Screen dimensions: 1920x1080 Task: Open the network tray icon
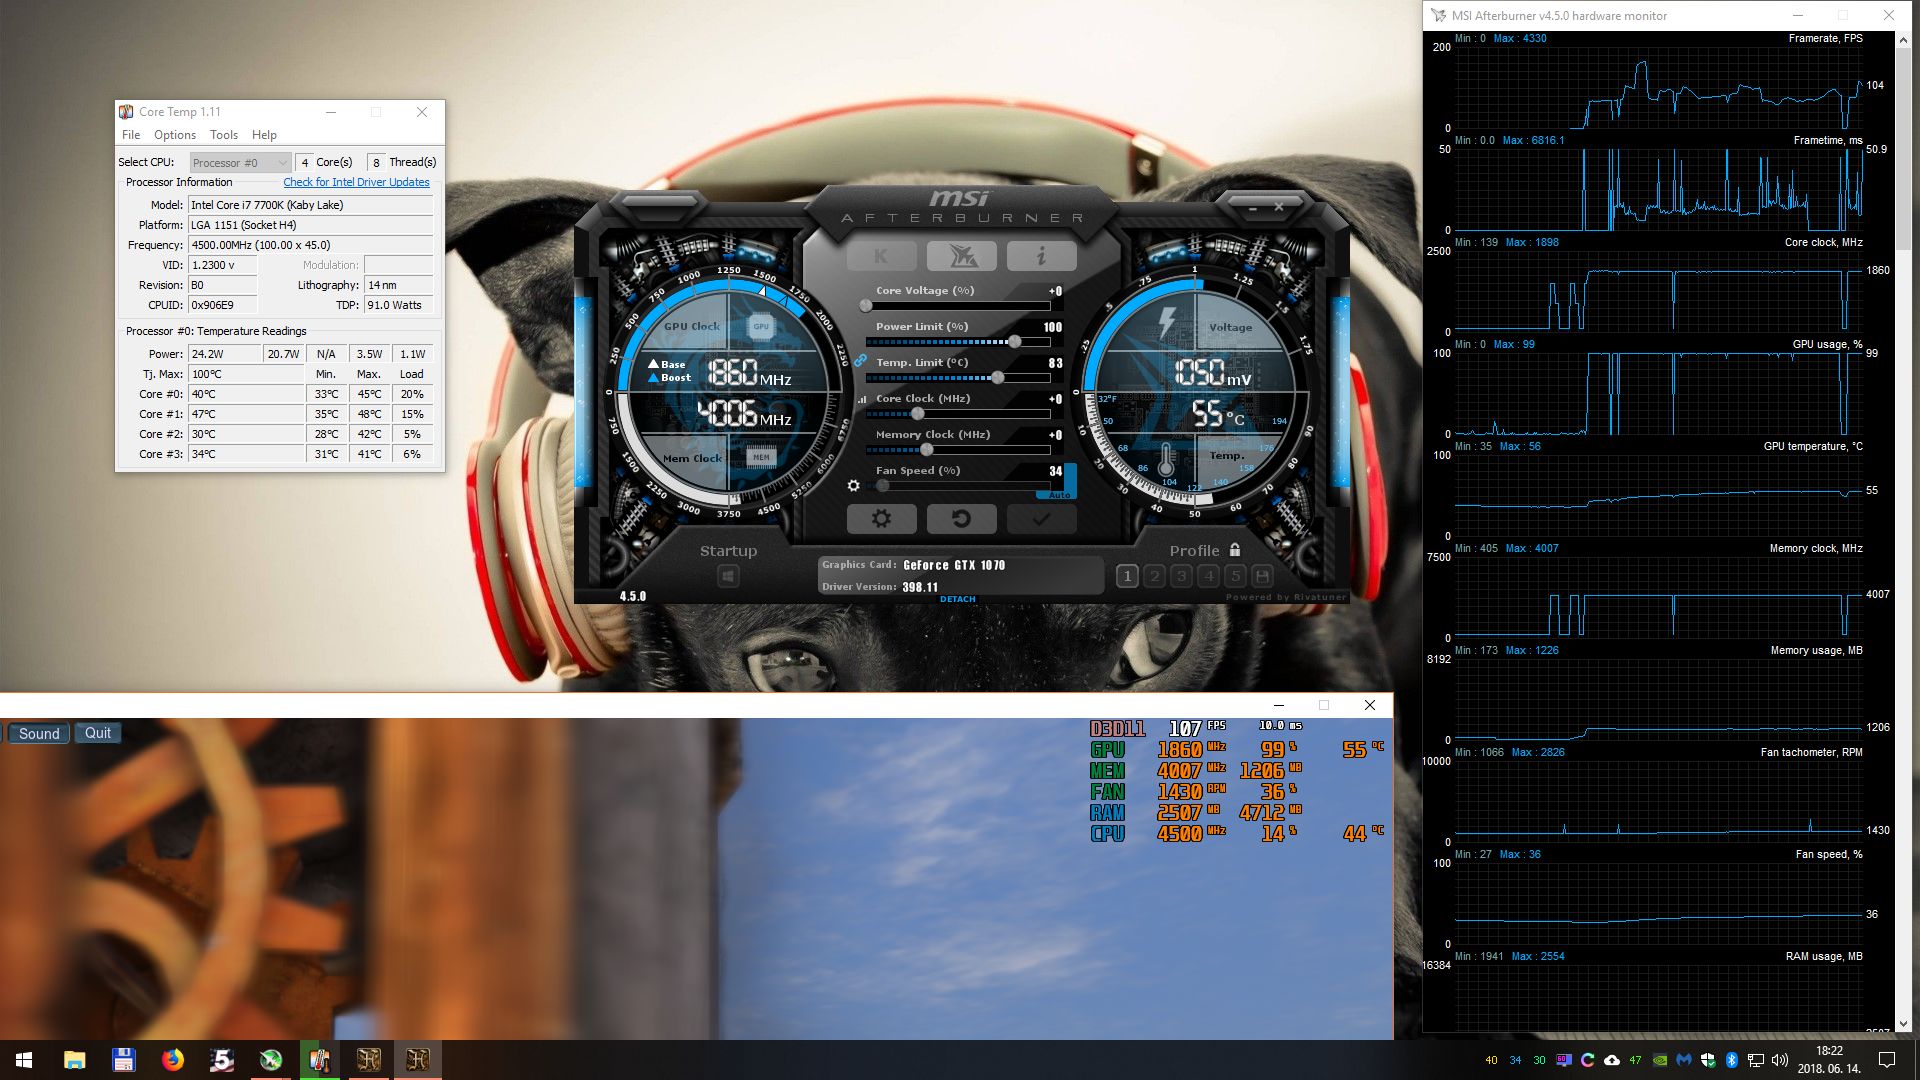click(1756, 1060)
